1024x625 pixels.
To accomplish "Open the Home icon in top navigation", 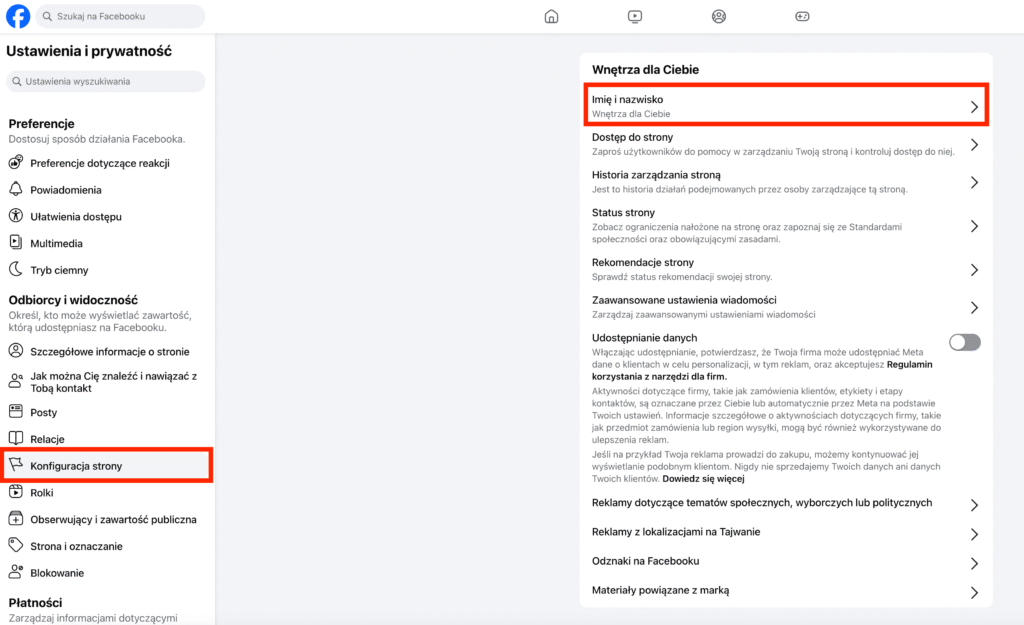I will pos(551,16).
